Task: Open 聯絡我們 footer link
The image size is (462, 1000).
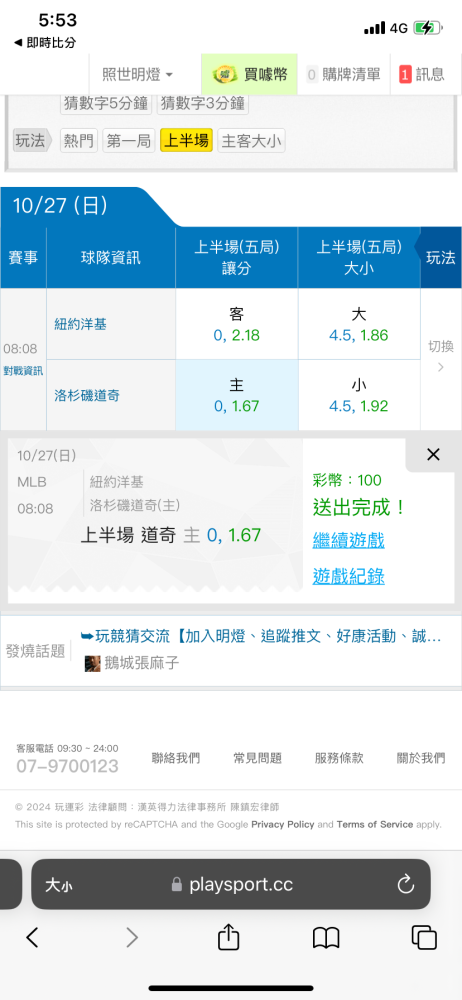Action: click(x=175, y=758)
